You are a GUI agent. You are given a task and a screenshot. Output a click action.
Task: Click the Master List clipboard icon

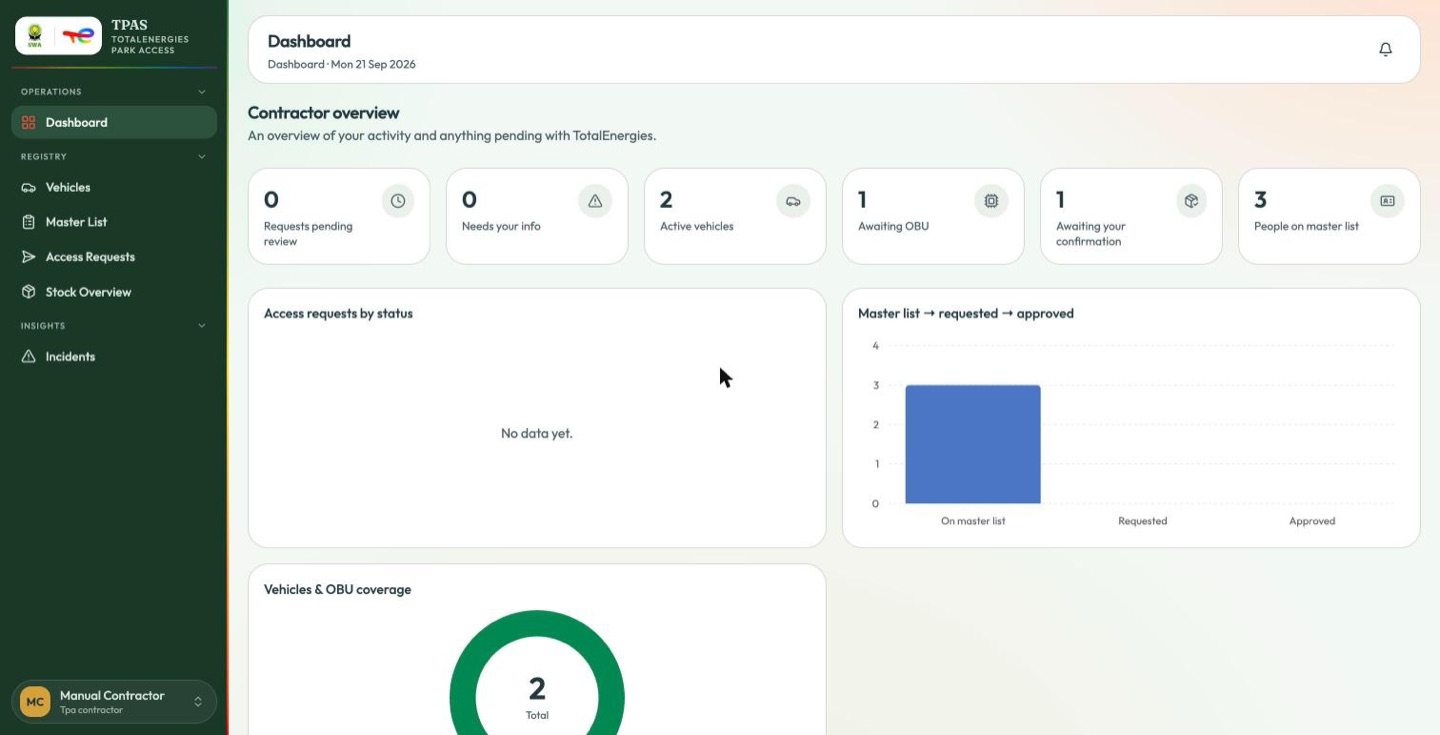pyautogui.click(x=28, y=222)
